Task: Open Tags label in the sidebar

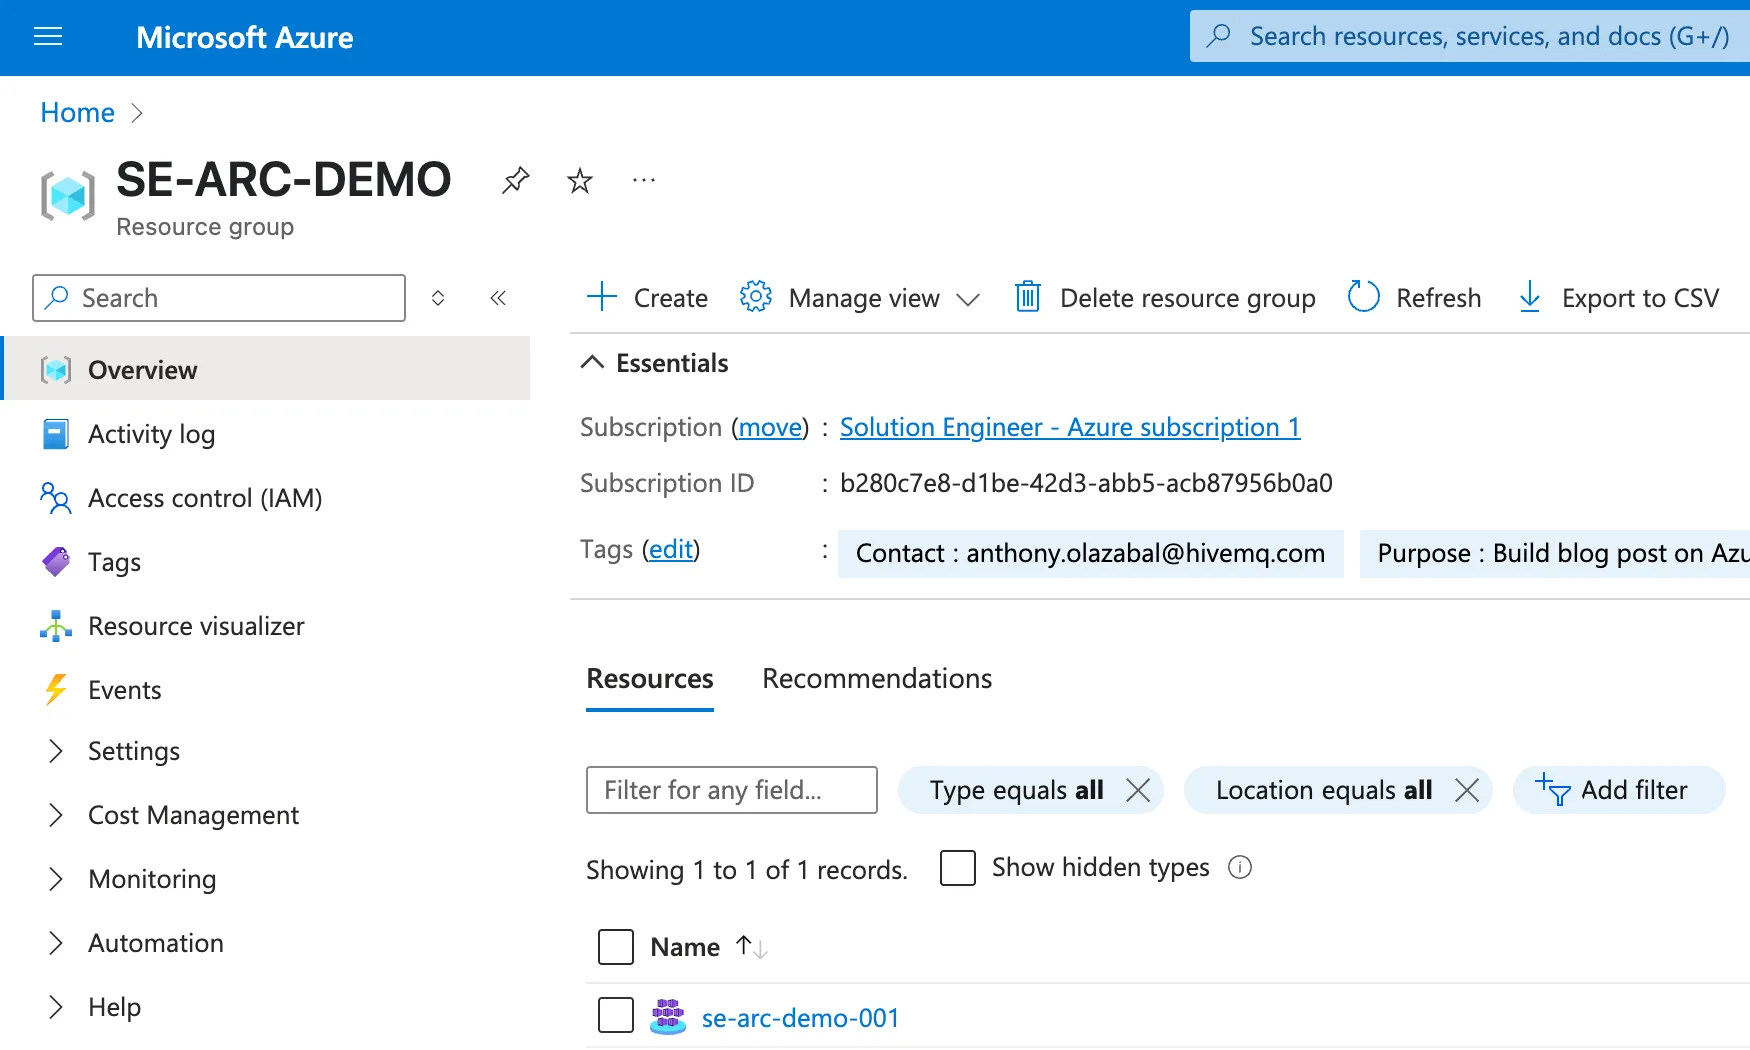Action: pos(114,562)
